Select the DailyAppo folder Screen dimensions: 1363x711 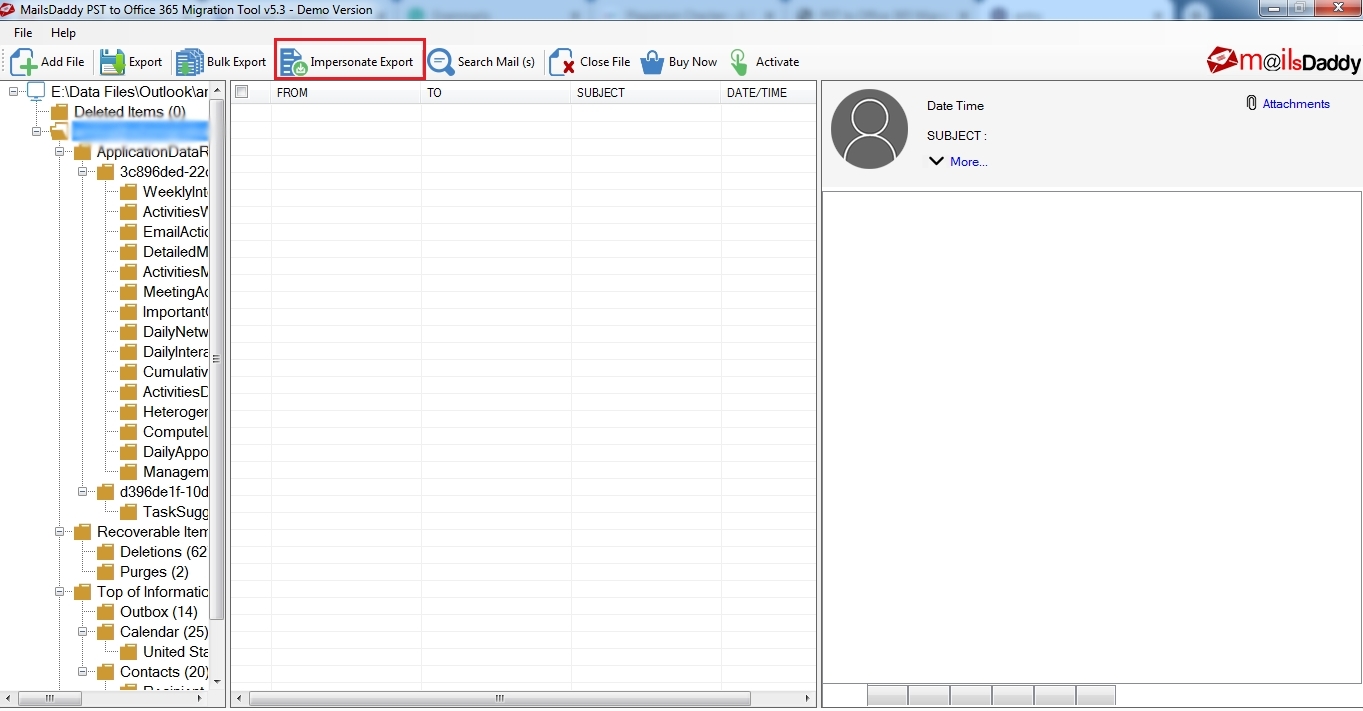click(x=164, y=451)
